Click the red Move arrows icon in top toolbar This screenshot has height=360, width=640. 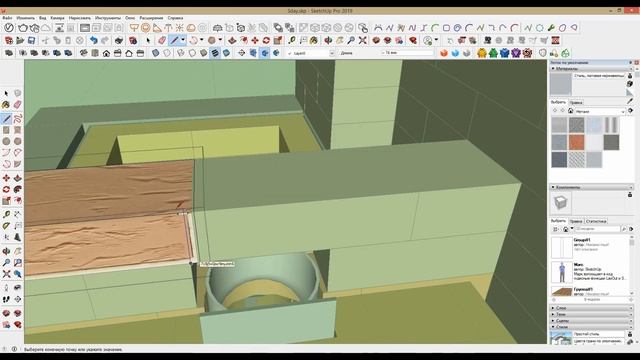(255, 40)
